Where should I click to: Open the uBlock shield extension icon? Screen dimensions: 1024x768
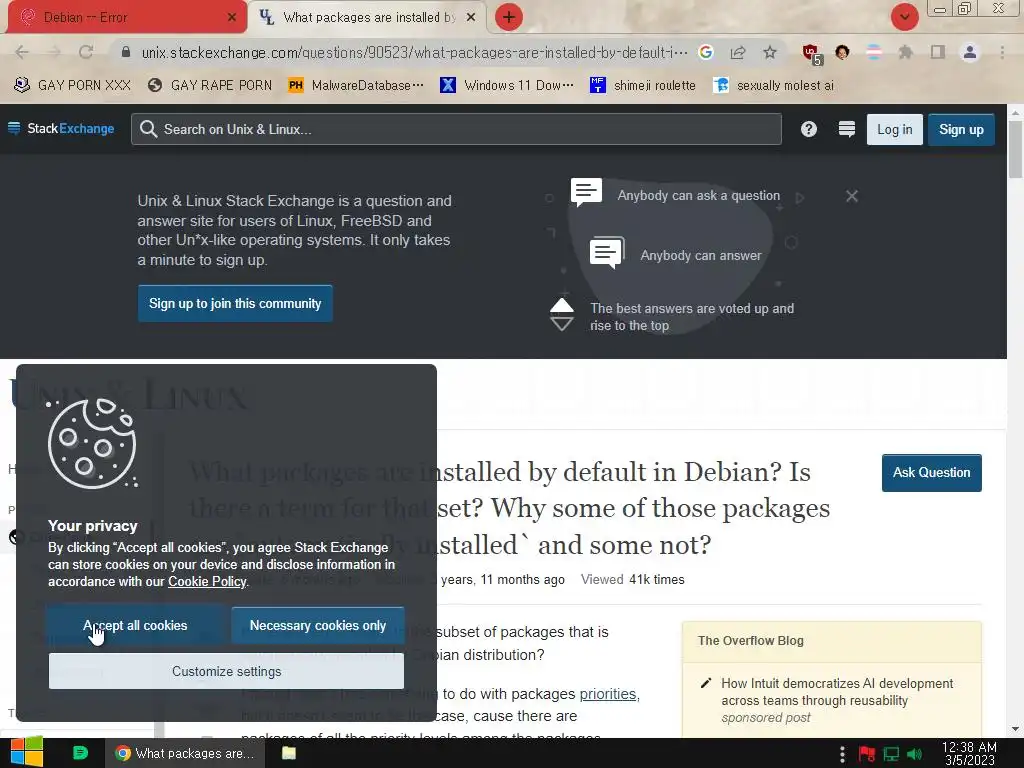coord(812,54)
